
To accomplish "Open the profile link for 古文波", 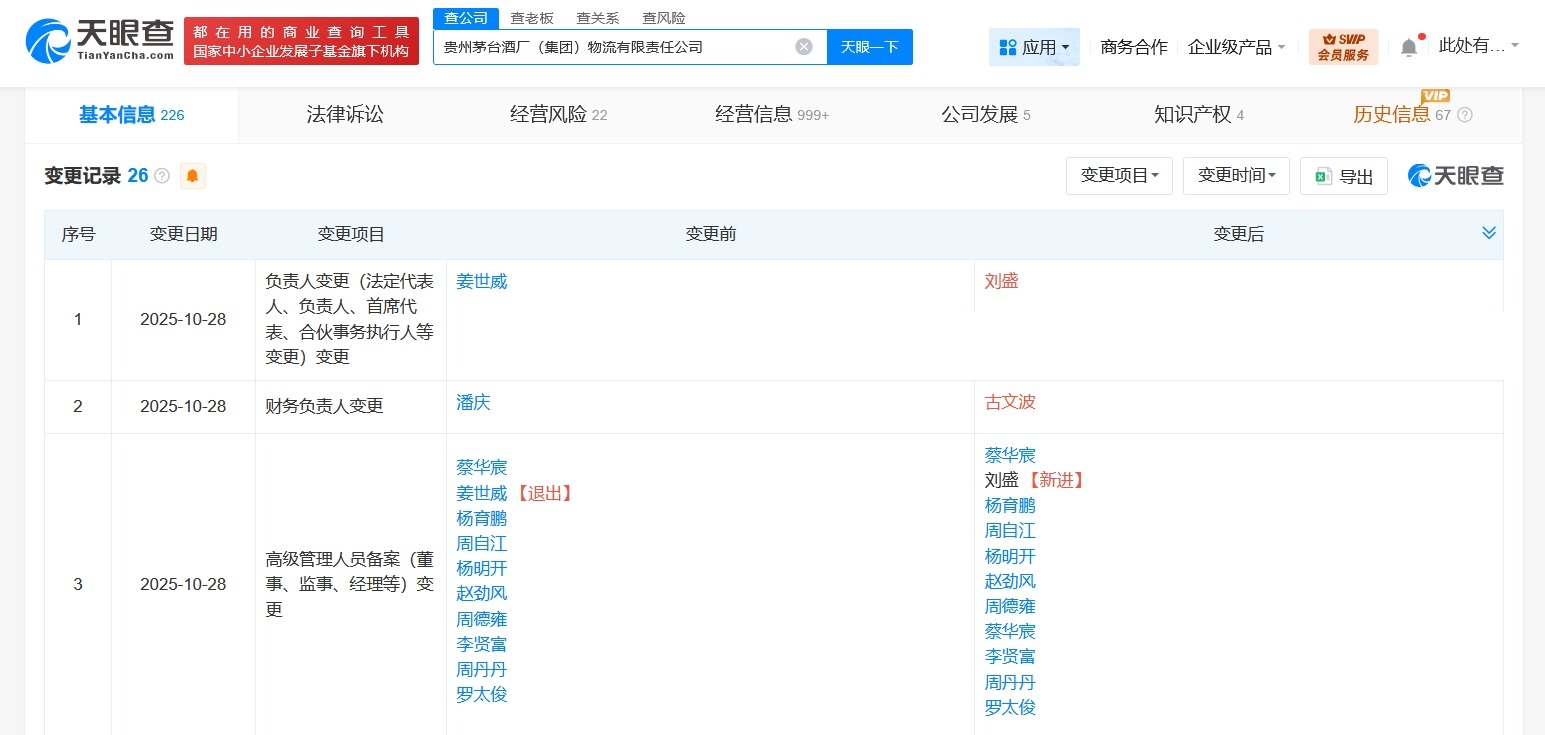I will pos(1009,402).
